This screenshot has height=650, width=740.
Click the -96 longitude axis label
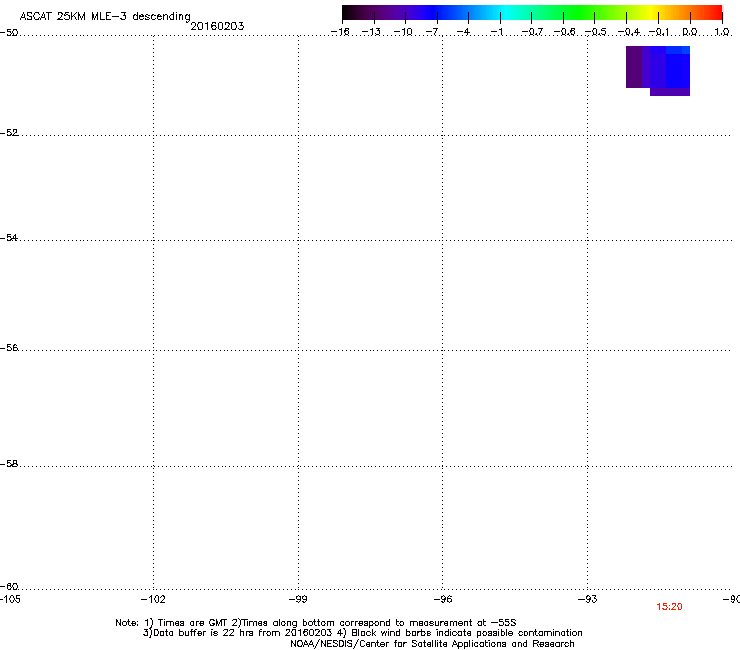tap(443, 599)
